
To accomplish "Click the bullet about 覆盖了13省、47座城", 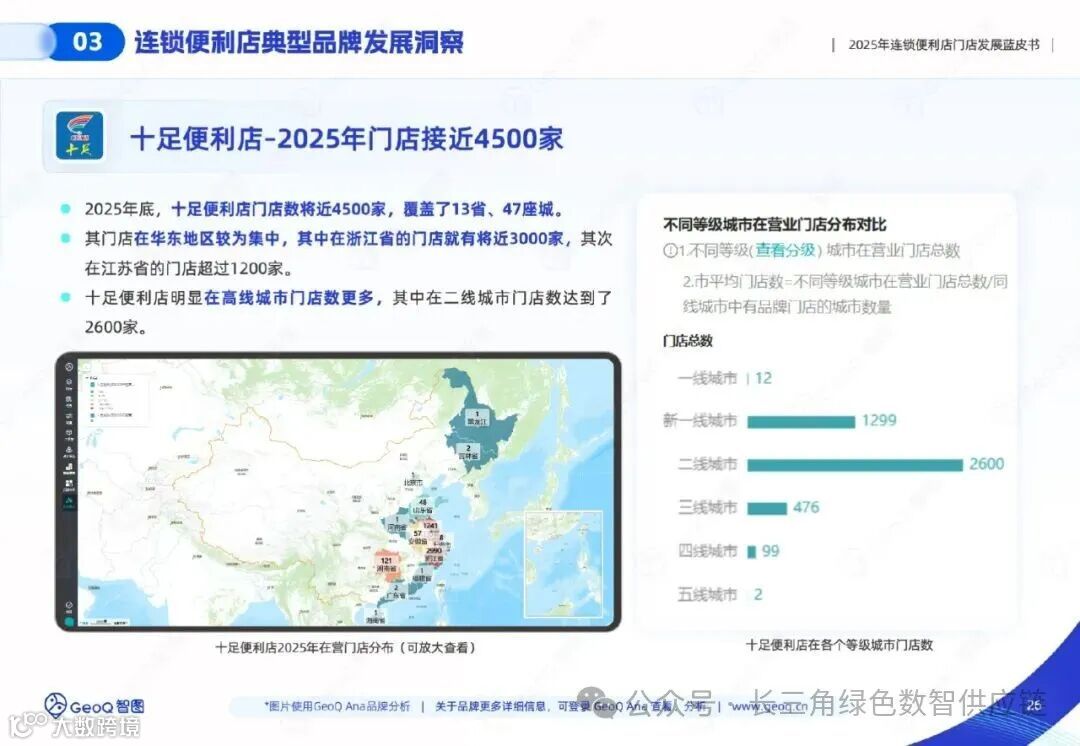I will coord(324,209).
